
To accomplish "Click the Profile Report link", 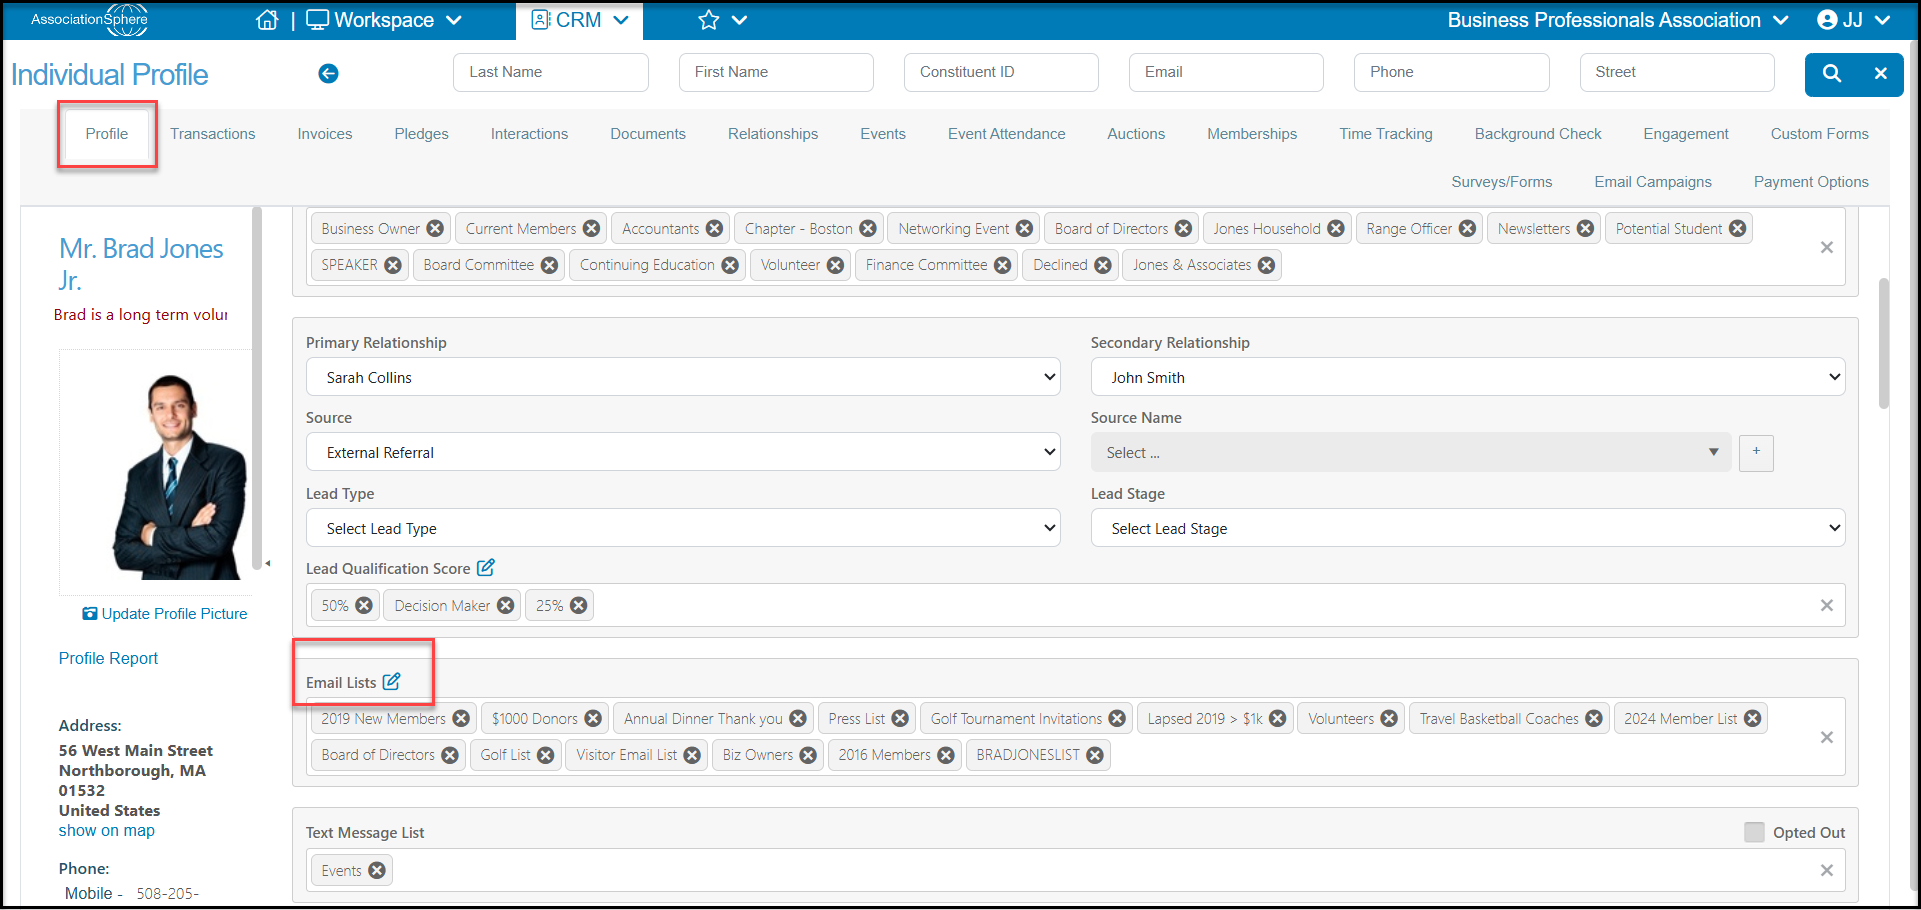I will point(108,658).
